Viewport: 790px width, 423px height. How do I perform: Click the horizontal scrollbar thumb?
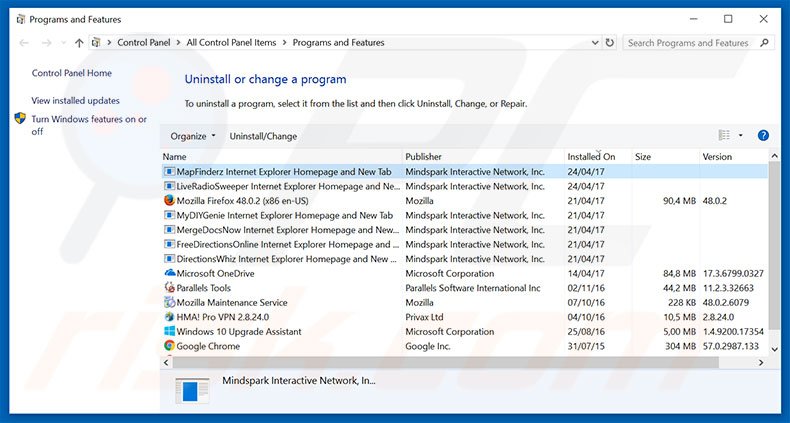point(446,362)
